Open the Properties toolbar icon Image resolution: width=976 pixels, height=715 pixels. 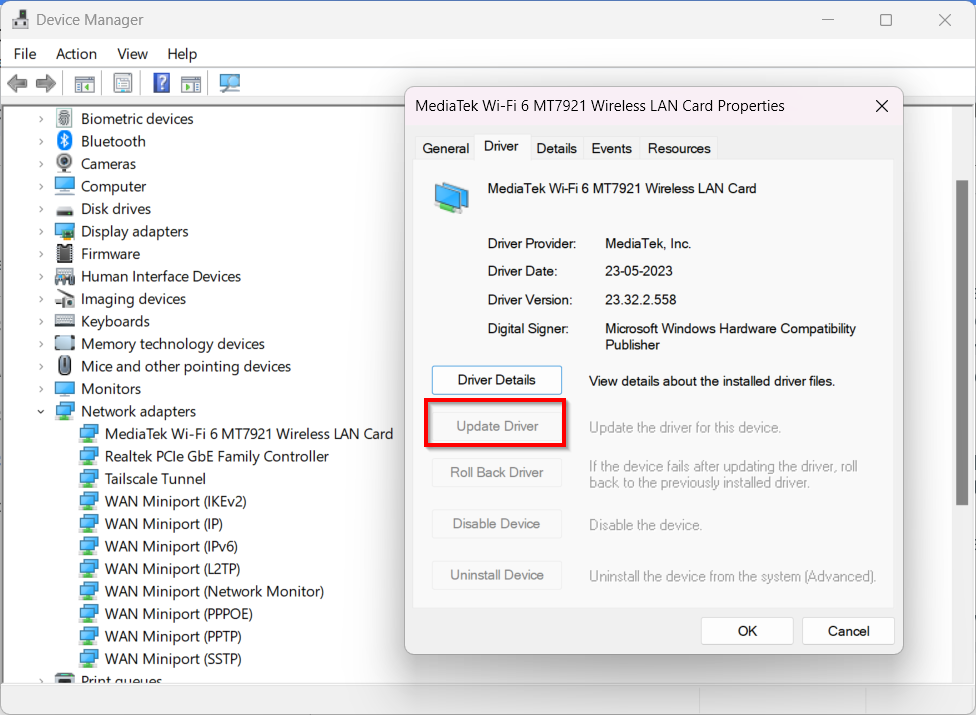click(x=123, y=84)
